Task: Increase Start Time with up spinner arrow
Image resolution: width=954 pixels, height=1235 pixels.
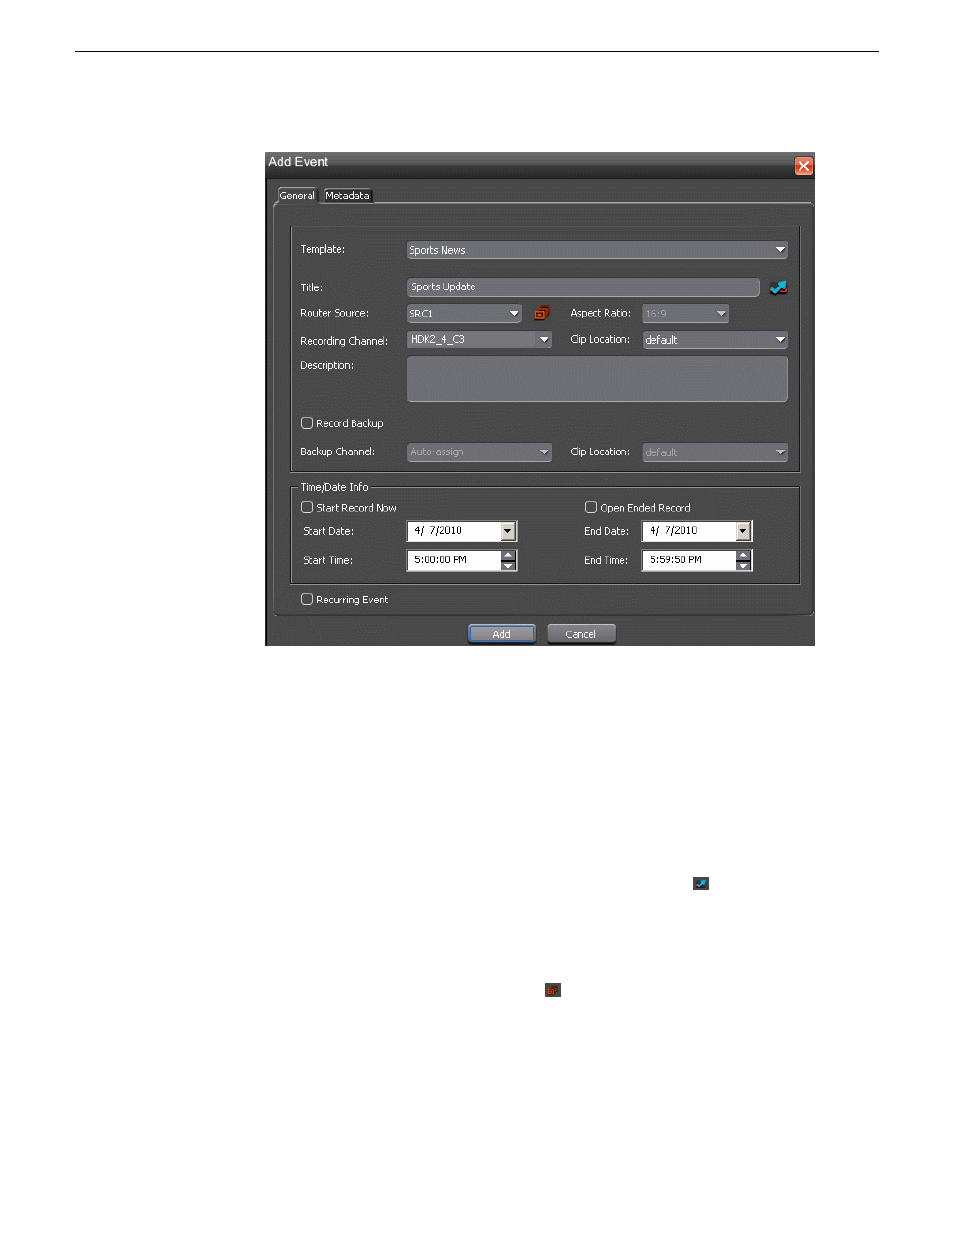Action: (508, 555)
